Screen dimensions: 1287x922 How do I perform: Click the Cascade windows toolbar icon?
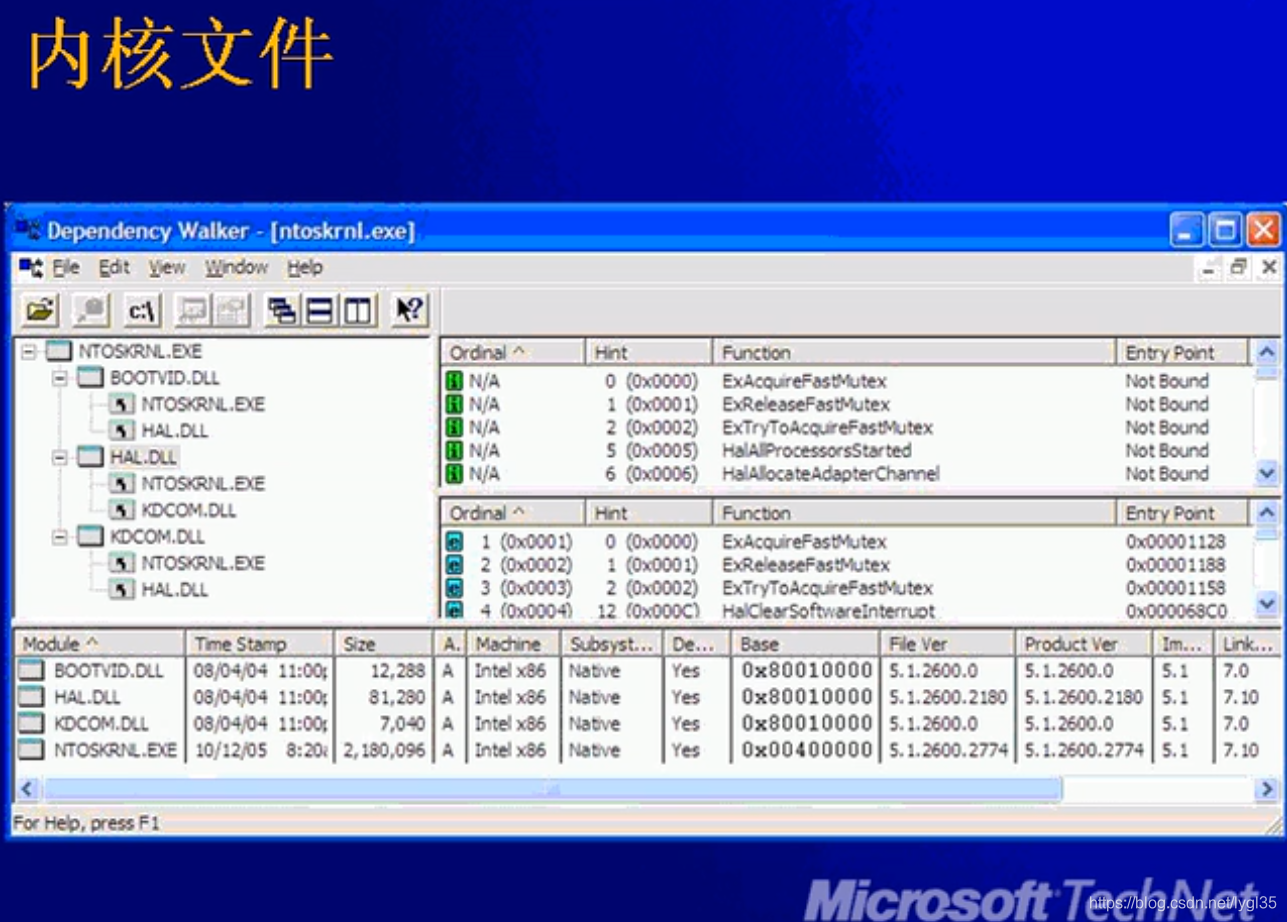[283, 311]
